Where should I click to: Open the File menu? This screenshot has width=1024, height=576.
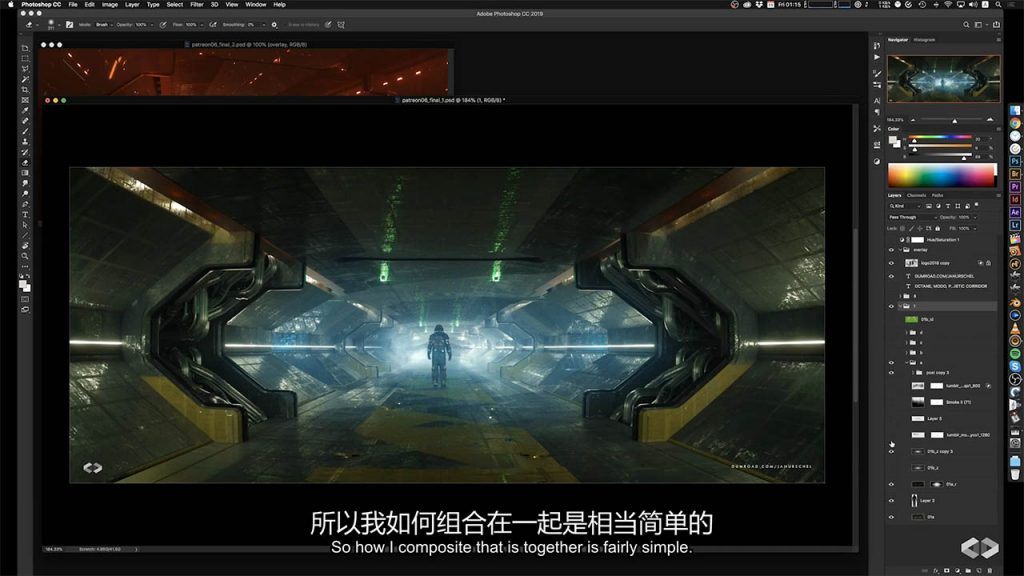tap(73, 5)
